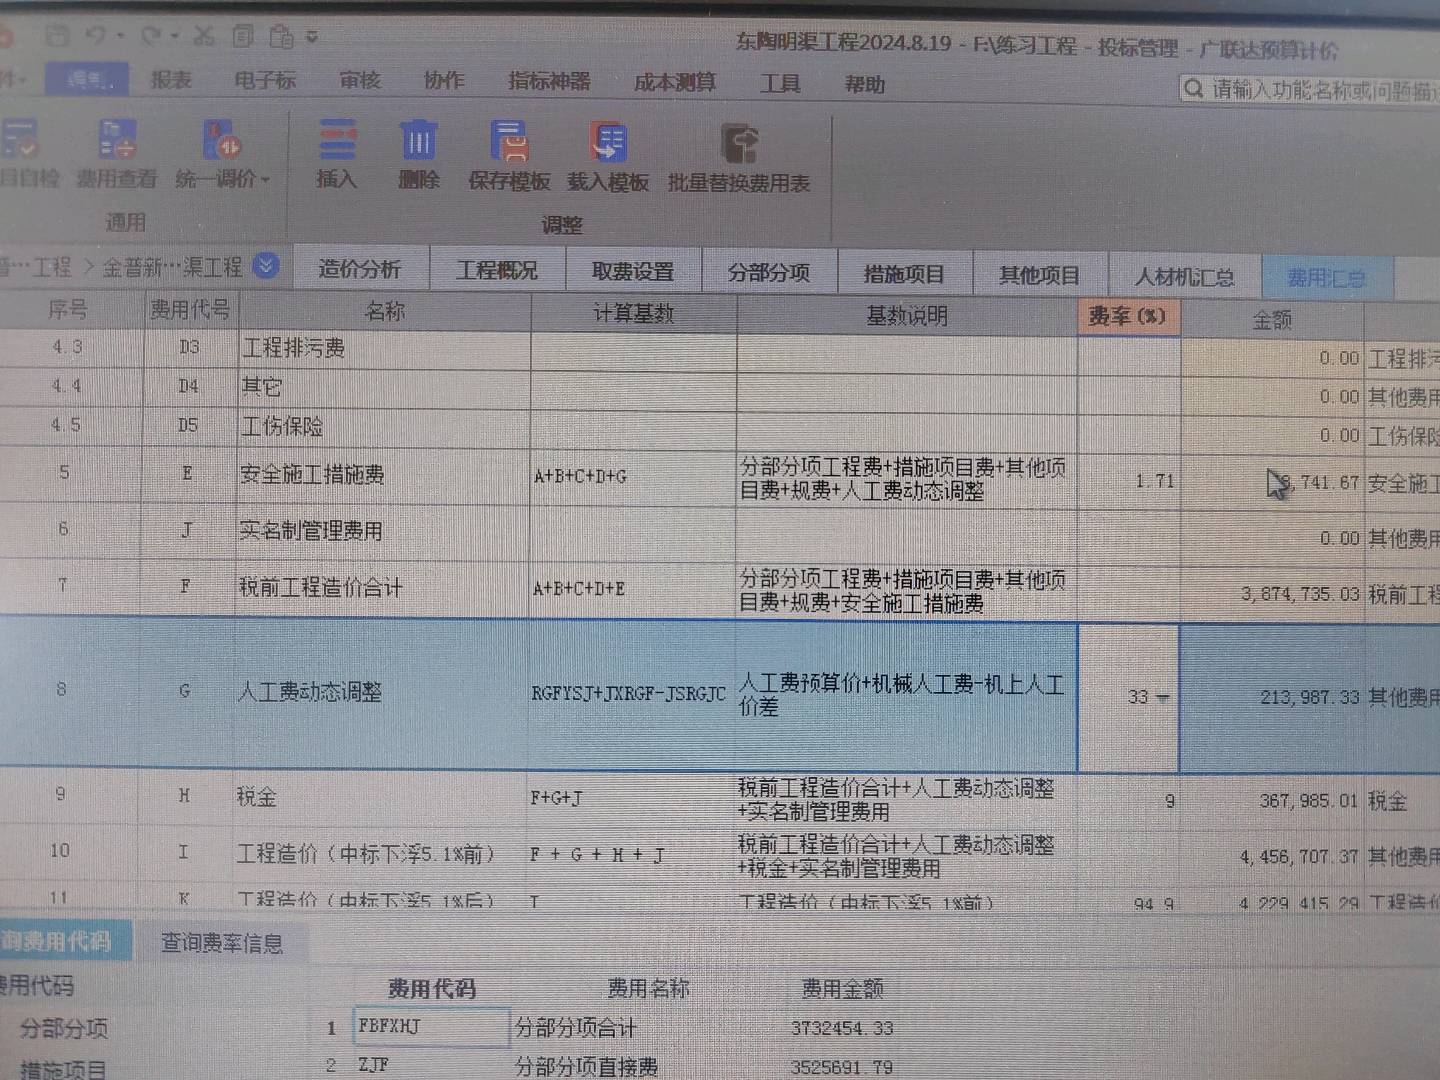Click the Copy icon in quick access bar
Image resolution: width=1440 pixels, height=1080 pixels.
coord(243,37)
